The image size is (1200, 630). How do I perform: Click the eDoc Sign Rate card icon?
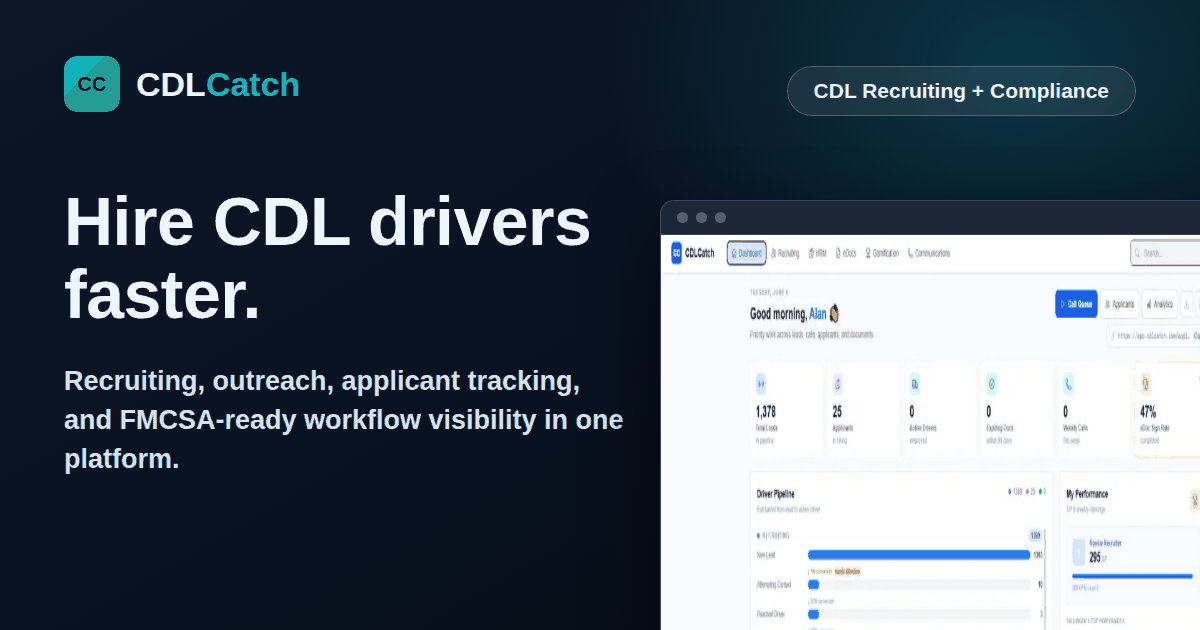pos(1146,382)
